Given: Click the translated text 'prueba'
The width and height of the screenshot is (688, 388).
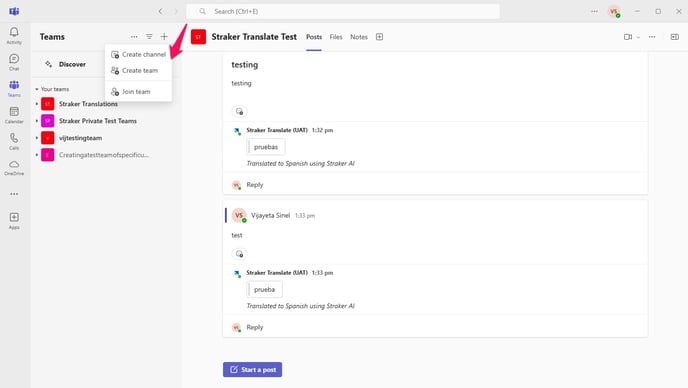Looking at the screenshot, I should tap(264, 290).
